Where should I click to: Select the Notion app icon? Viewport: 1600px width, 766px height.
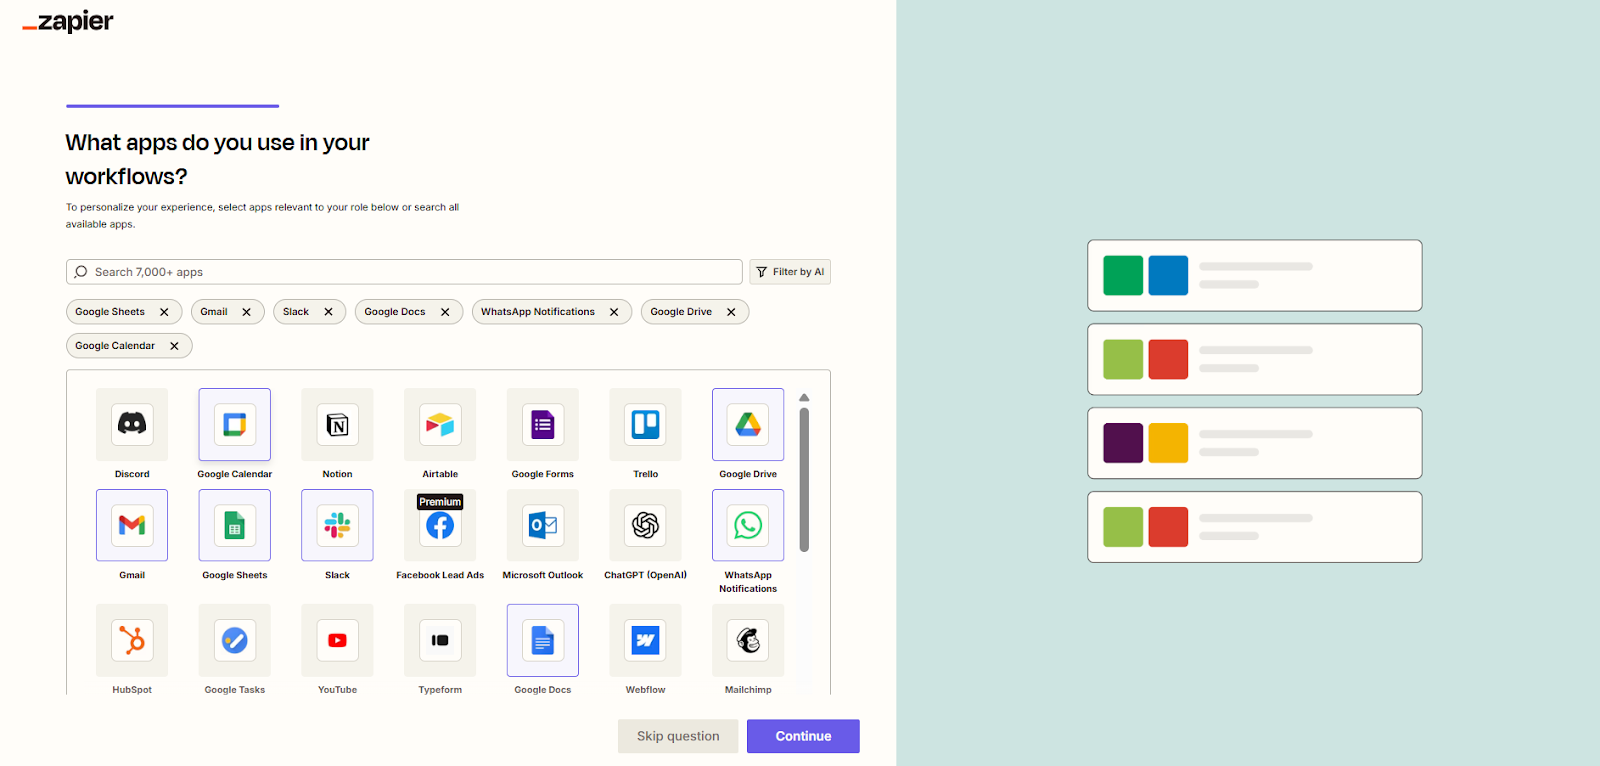click(x=337, y=424)
